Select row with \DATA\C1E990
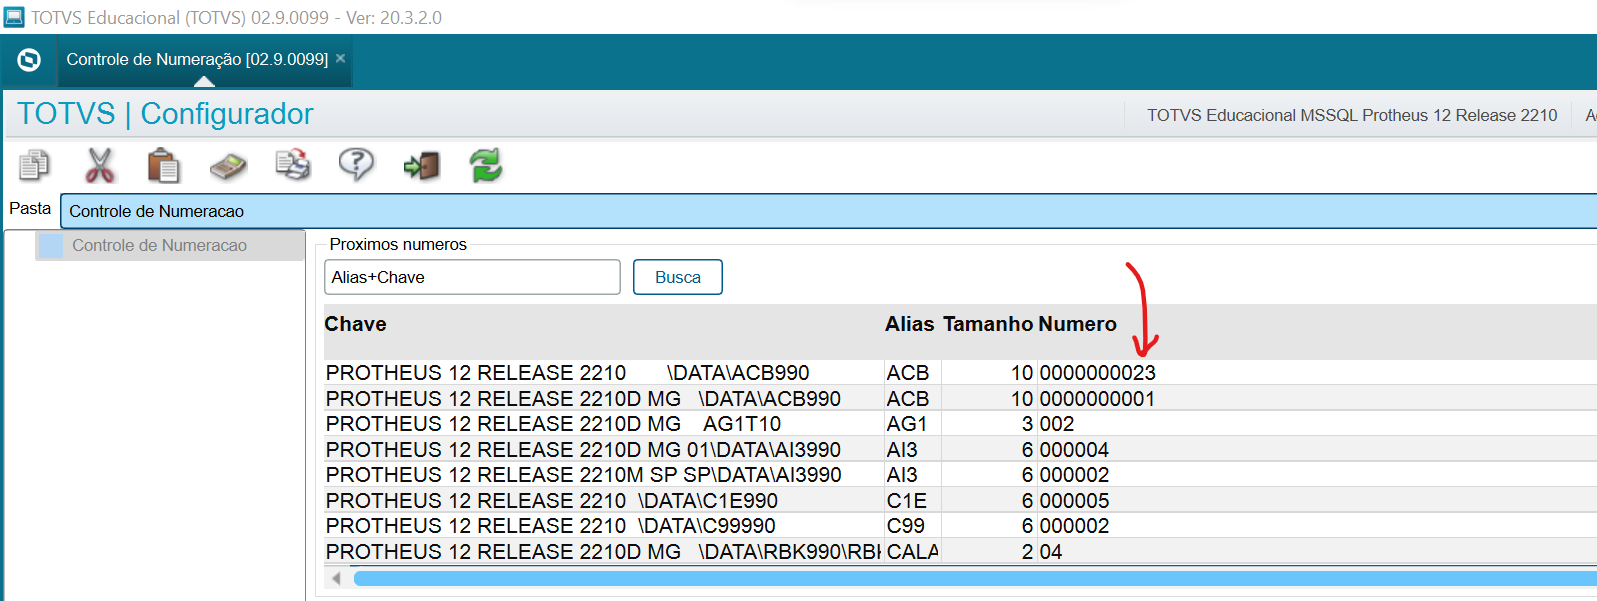The image size is (1597, 601). click(x=960, y=500)
